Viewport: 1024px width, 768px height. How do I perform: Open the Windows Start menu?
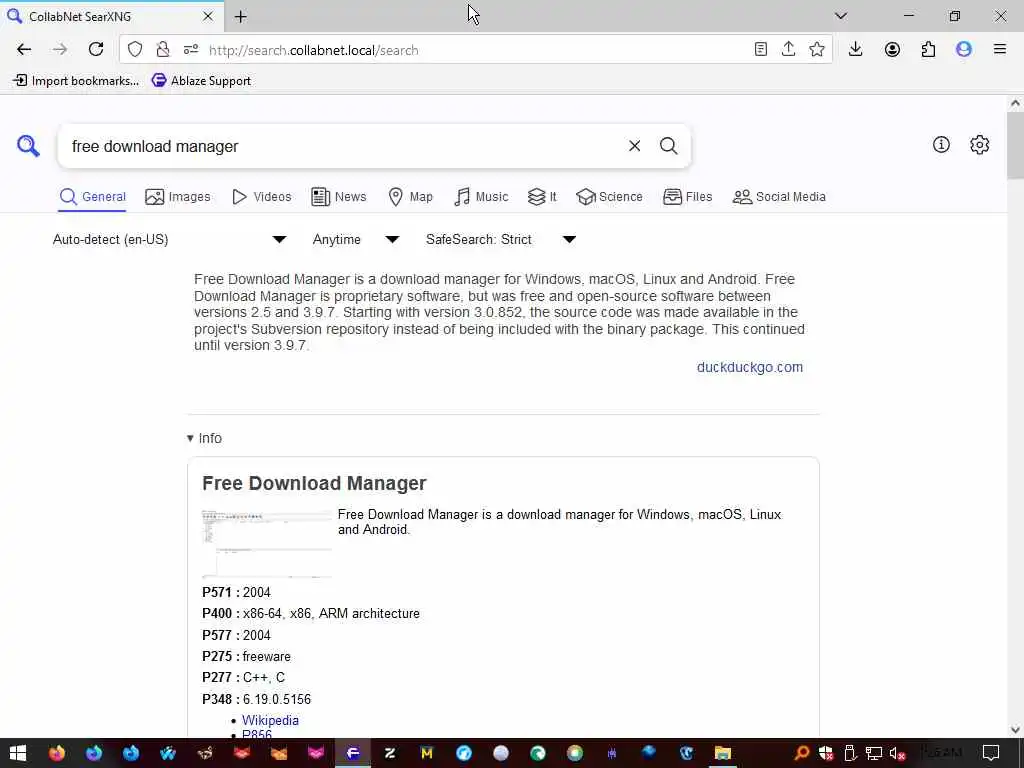tap(18, 753)
